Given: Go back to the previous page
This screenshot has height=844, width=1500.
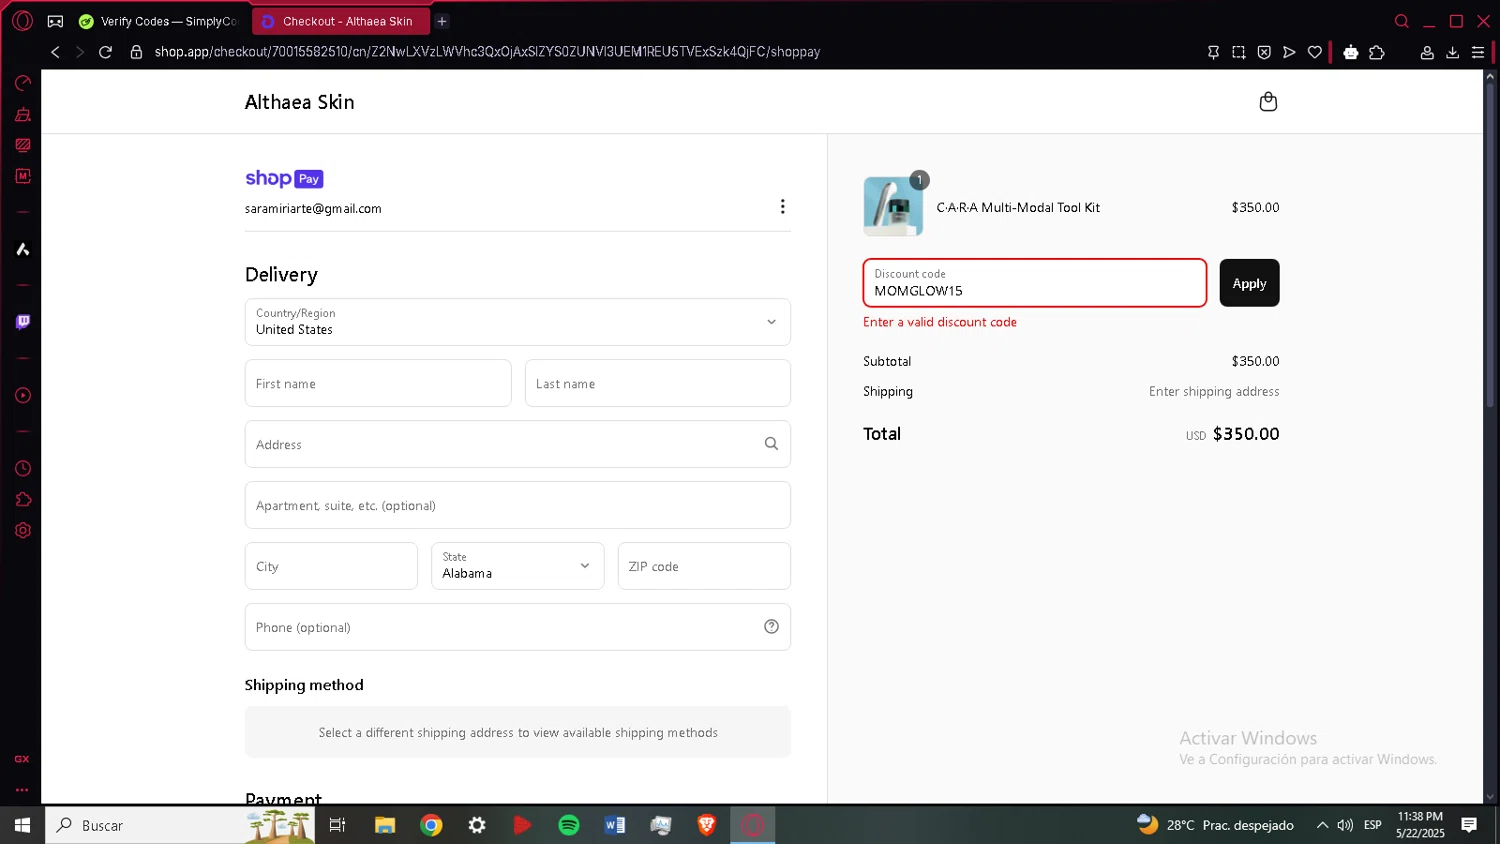Looking at the screenshot, I should coord(55,52).
